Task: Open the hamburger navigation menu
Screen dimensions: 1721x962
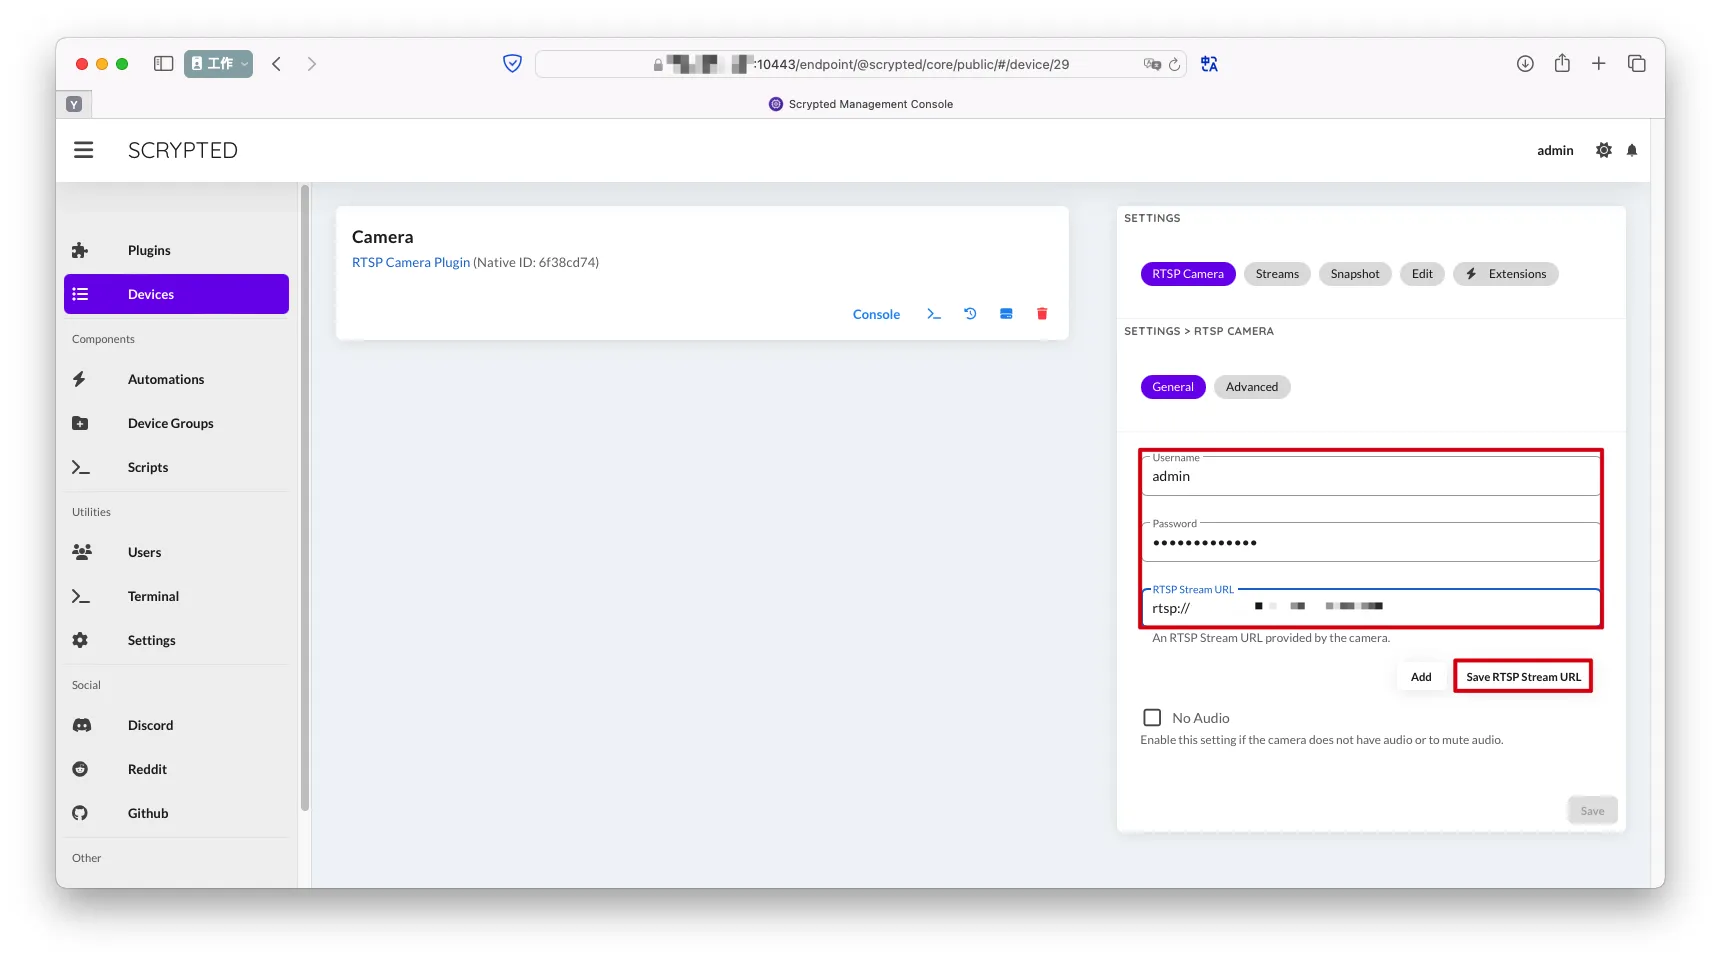Action: point(84,150)
